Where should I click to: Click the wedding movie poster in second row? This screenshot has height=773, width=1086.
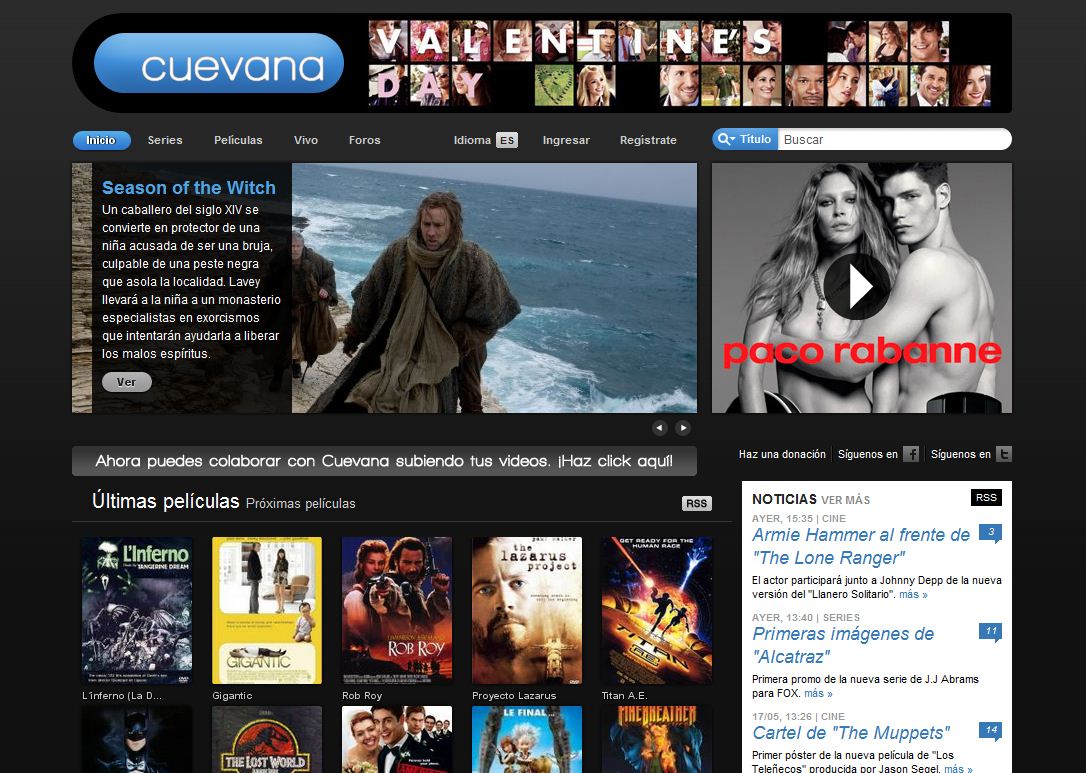click(x=397, y=739)
